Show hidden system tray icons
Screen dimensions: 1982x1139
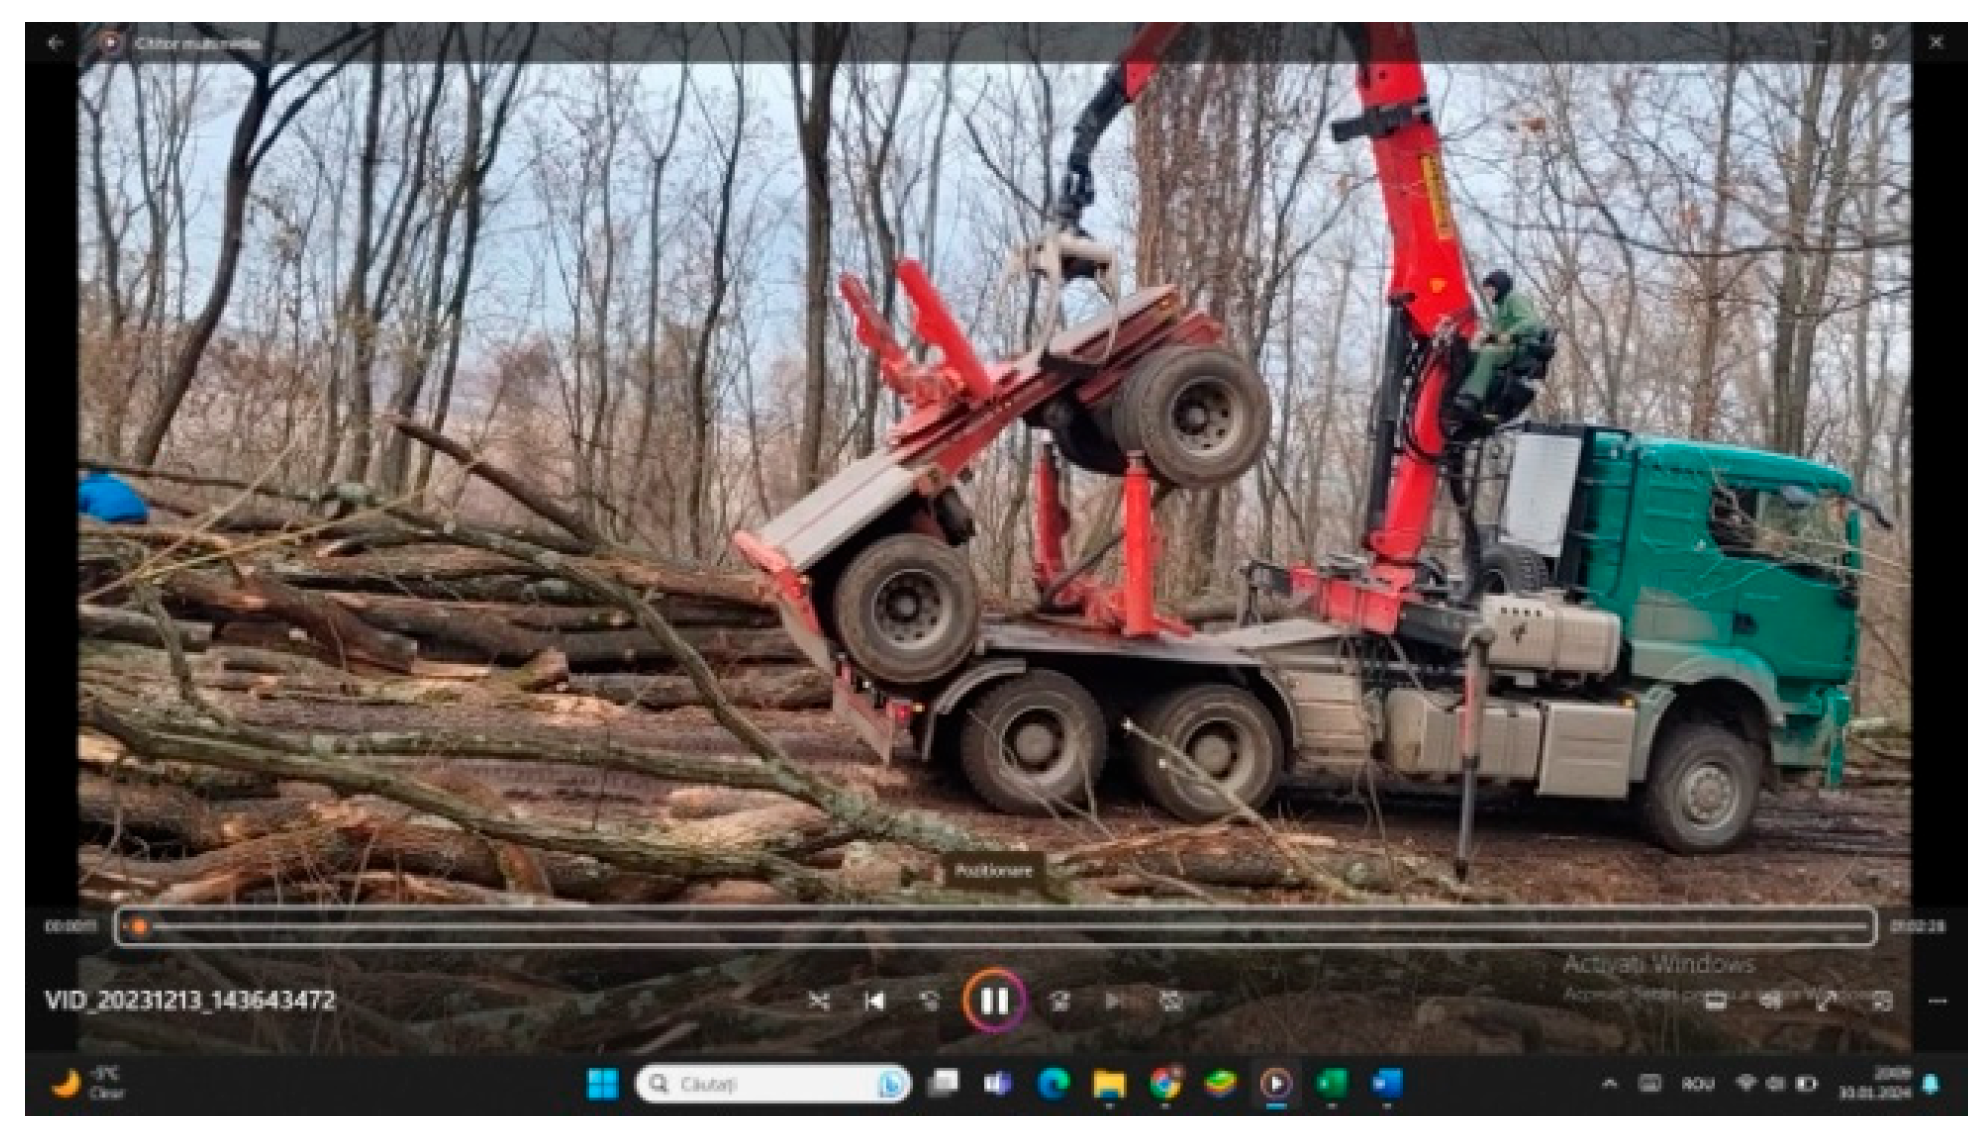(x=1609, y=1084)
